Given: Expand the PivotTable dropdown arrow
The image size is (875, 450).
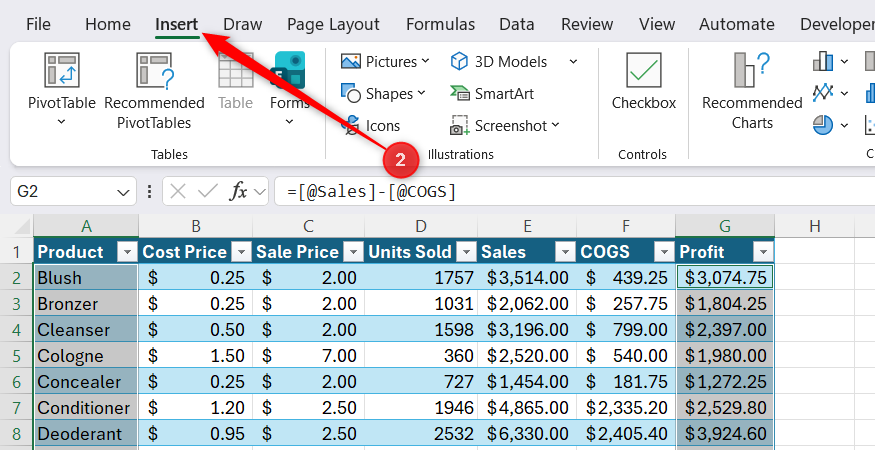Looking at the screenshot, I should coord(61,122).
